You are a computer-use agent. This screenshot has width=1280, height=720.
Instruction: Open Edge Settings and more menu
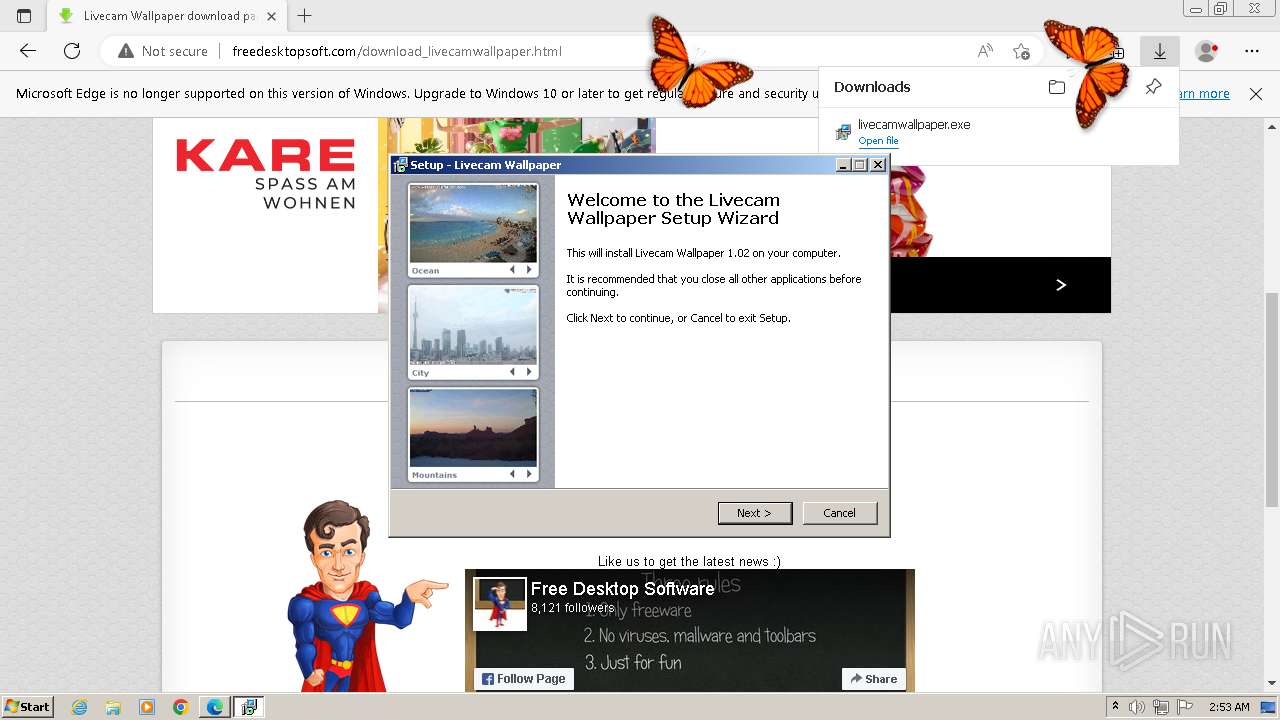pos(1252,51)
